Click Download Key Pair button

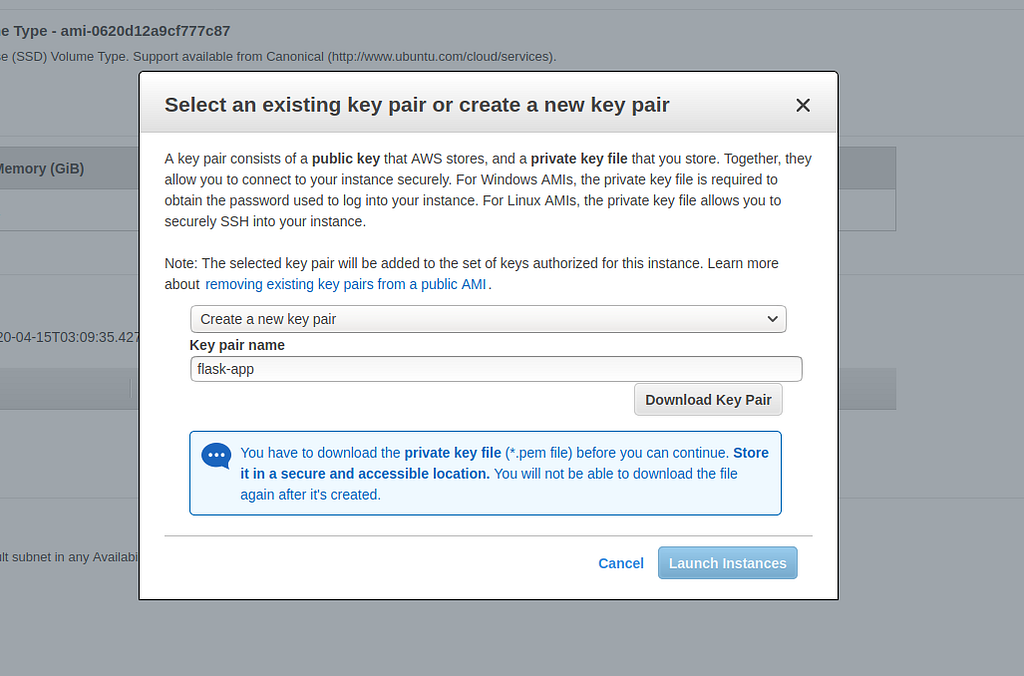click(708, 400)
